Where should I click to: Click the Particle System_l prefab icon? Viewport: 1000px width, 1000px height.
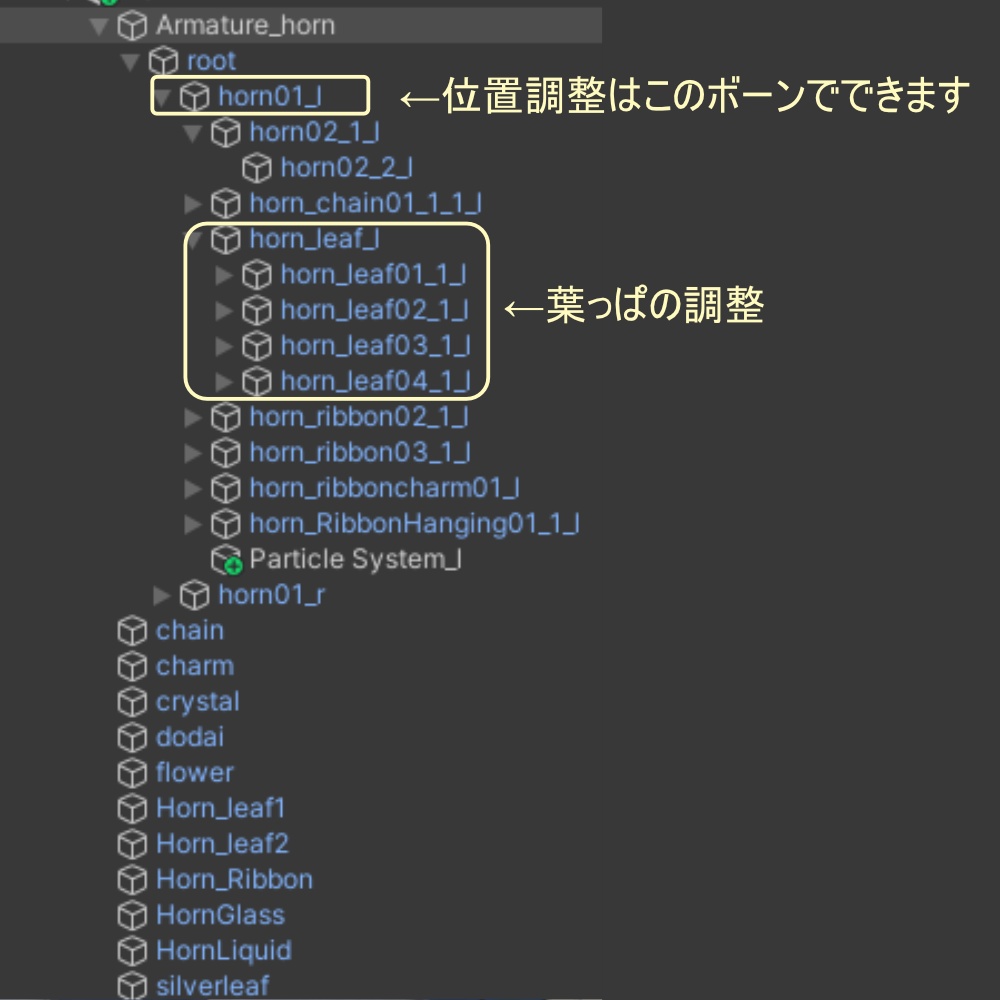226,560
